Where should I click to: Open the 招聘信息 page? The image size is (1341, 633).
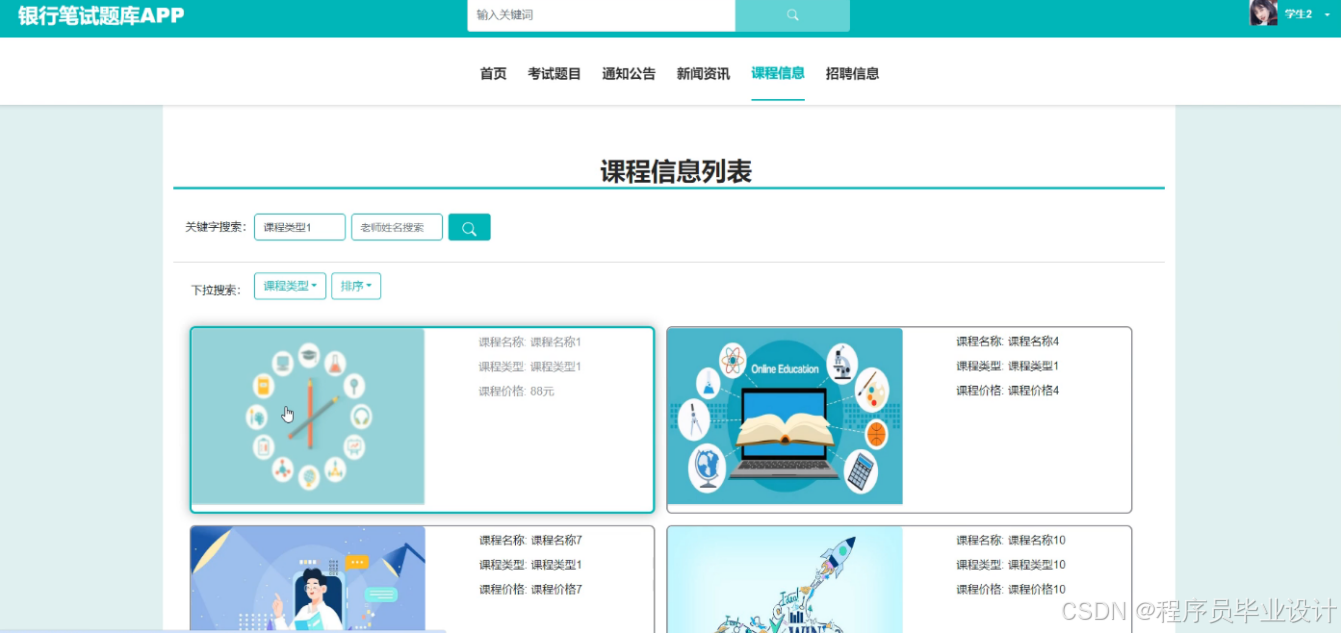pyautogui.click(x=851, y=72)
